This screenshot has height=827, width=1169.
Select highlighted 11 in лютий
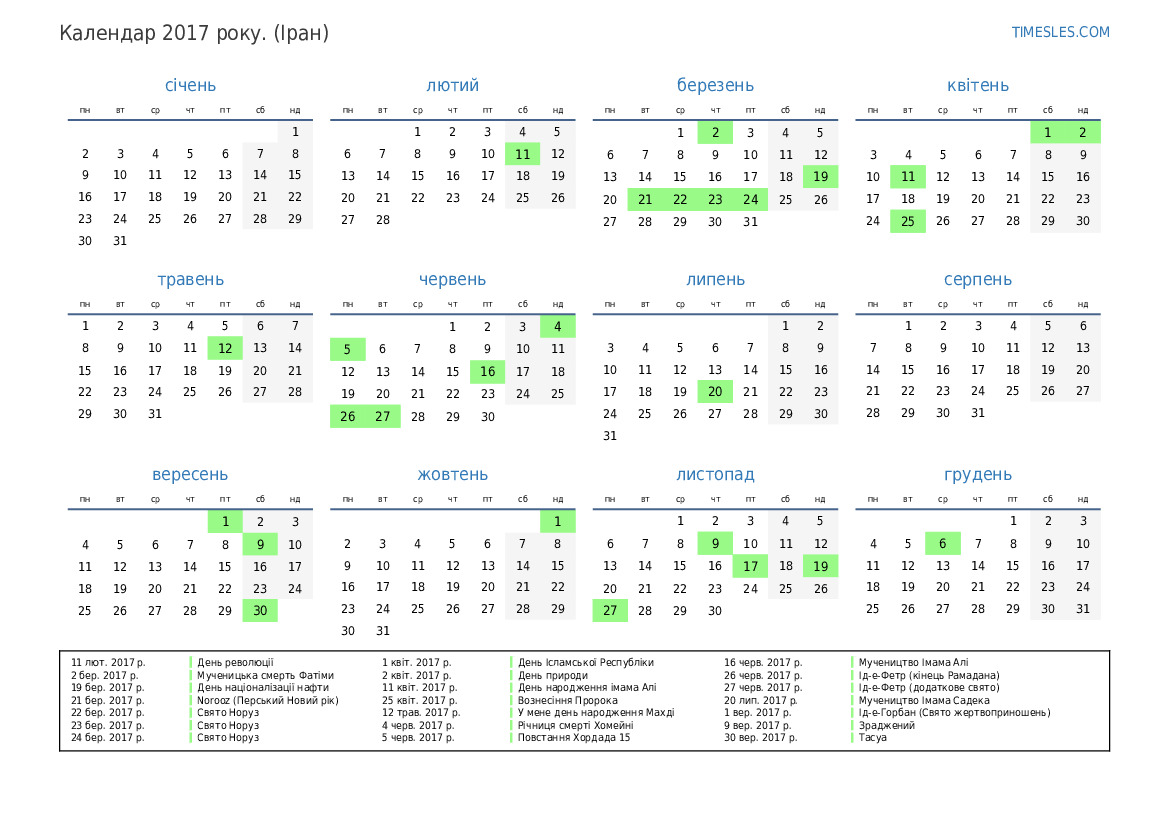[x=522, y=154]
